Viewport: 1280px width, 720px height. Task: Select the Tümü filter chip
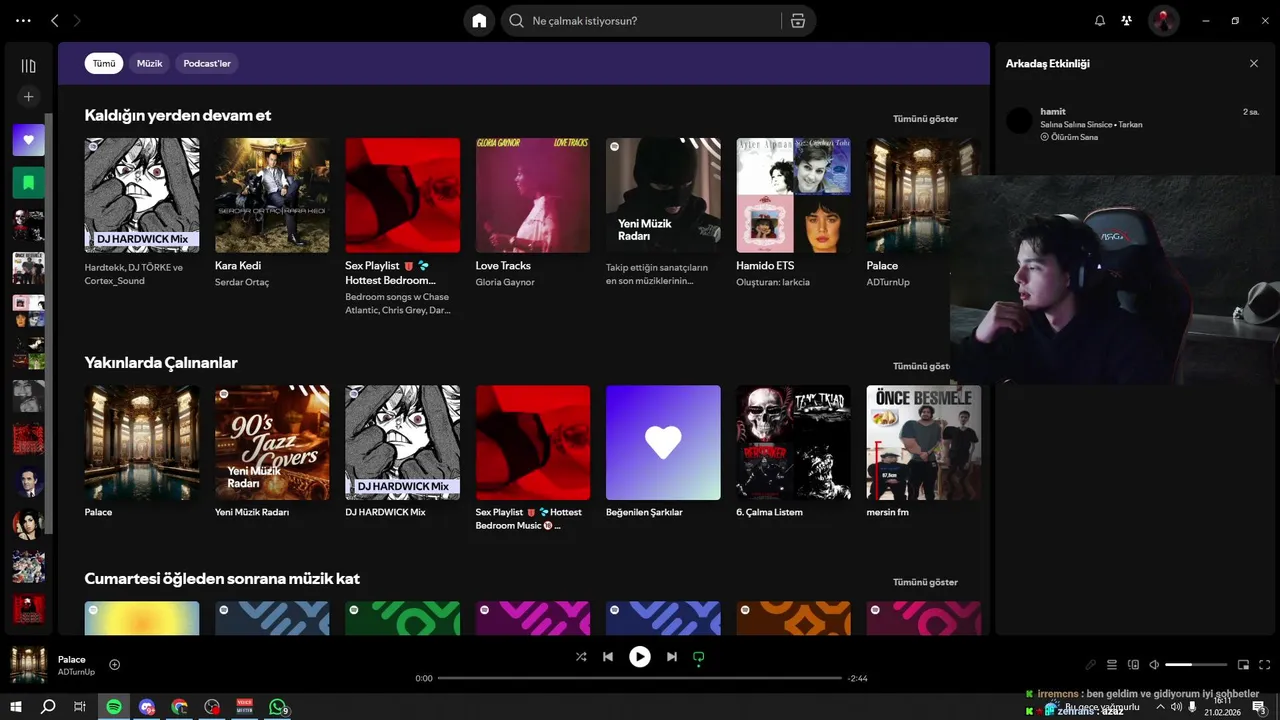pyautogui.click(x=104, y=63)
